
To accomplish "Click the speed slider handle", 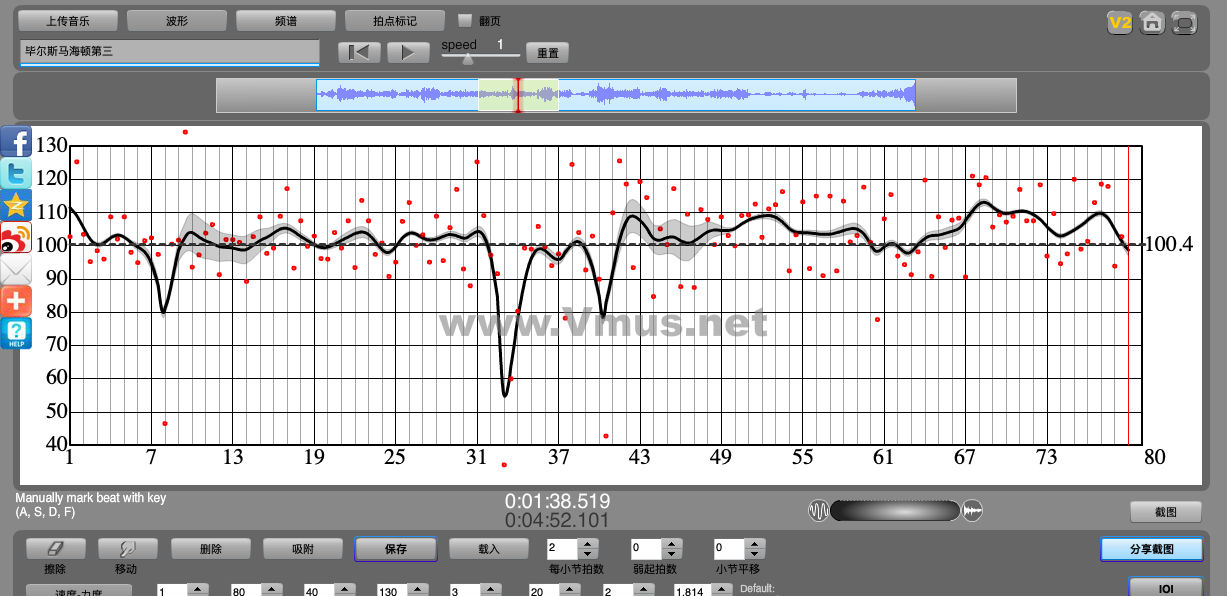I will pos(467,59).
